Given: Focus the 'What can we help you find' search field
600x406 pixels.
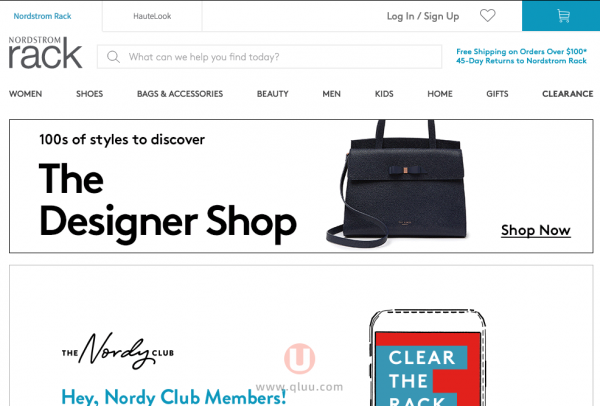Looking at the screenshot, I should (x=269, y=57).
